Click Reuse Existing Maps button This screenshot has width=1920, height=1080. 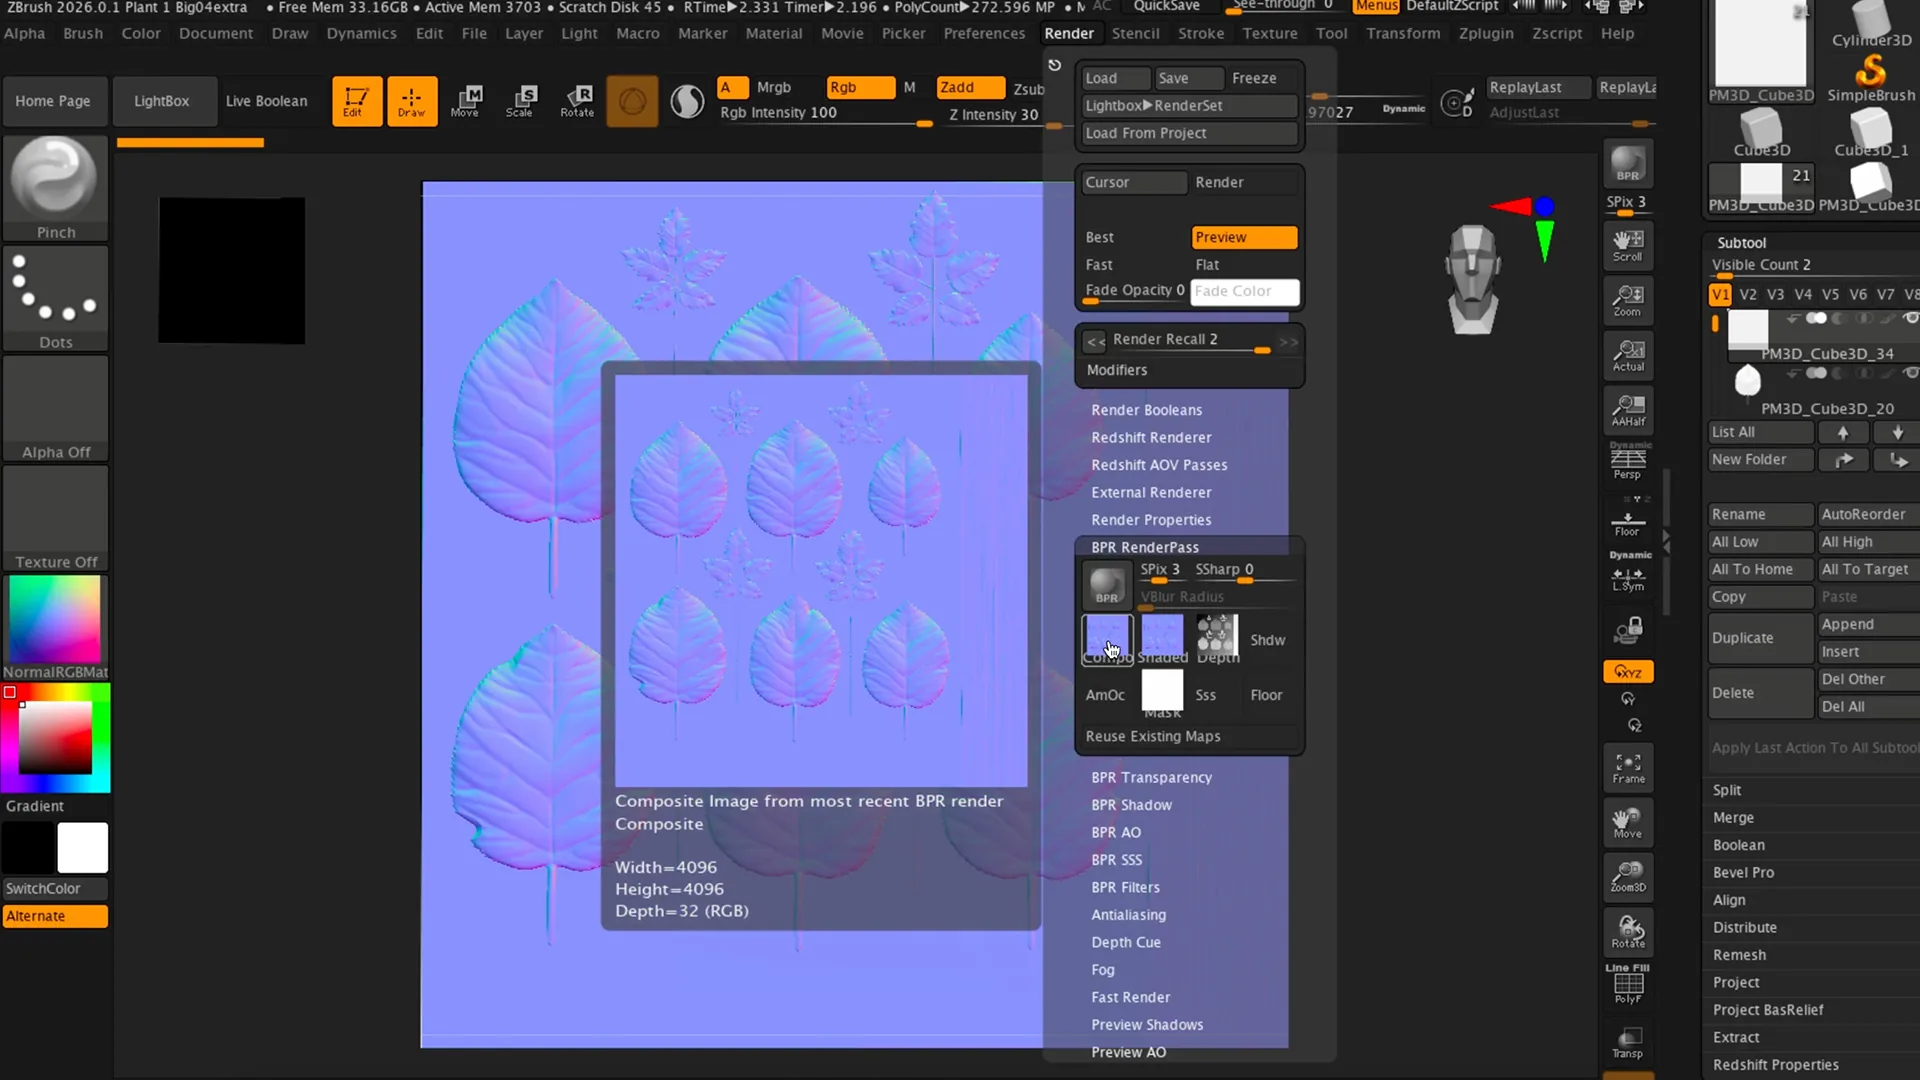point(1189,736)
